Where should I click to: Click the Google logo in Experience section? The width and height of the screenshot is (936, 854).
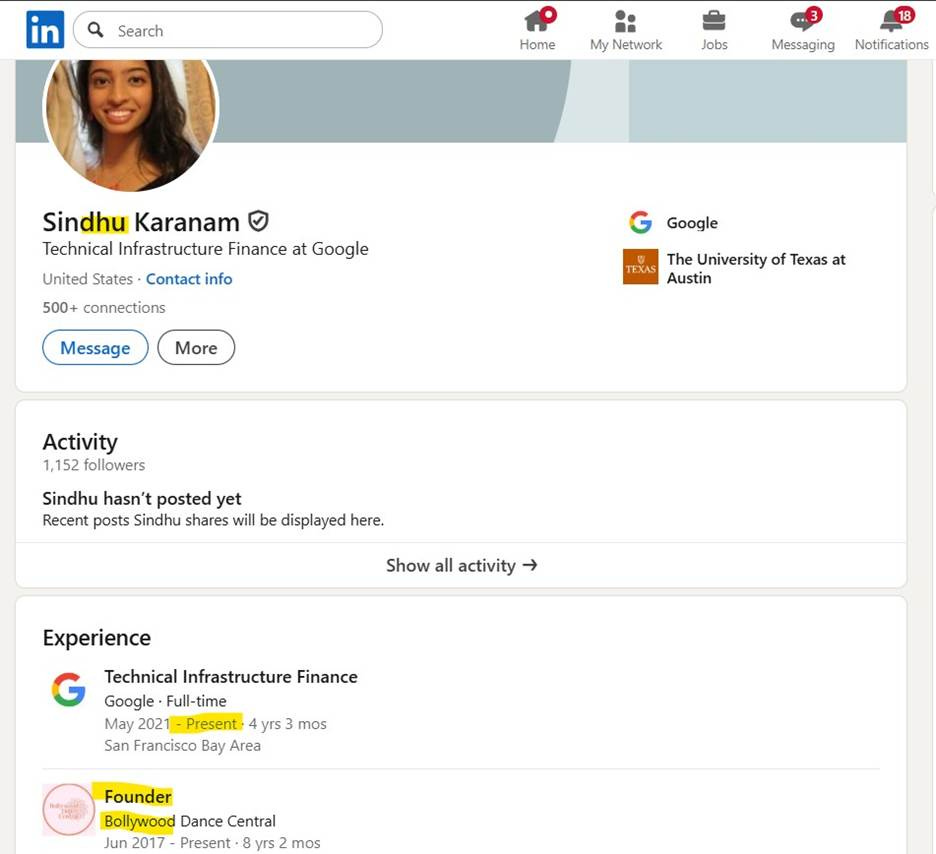click(69, 689)
